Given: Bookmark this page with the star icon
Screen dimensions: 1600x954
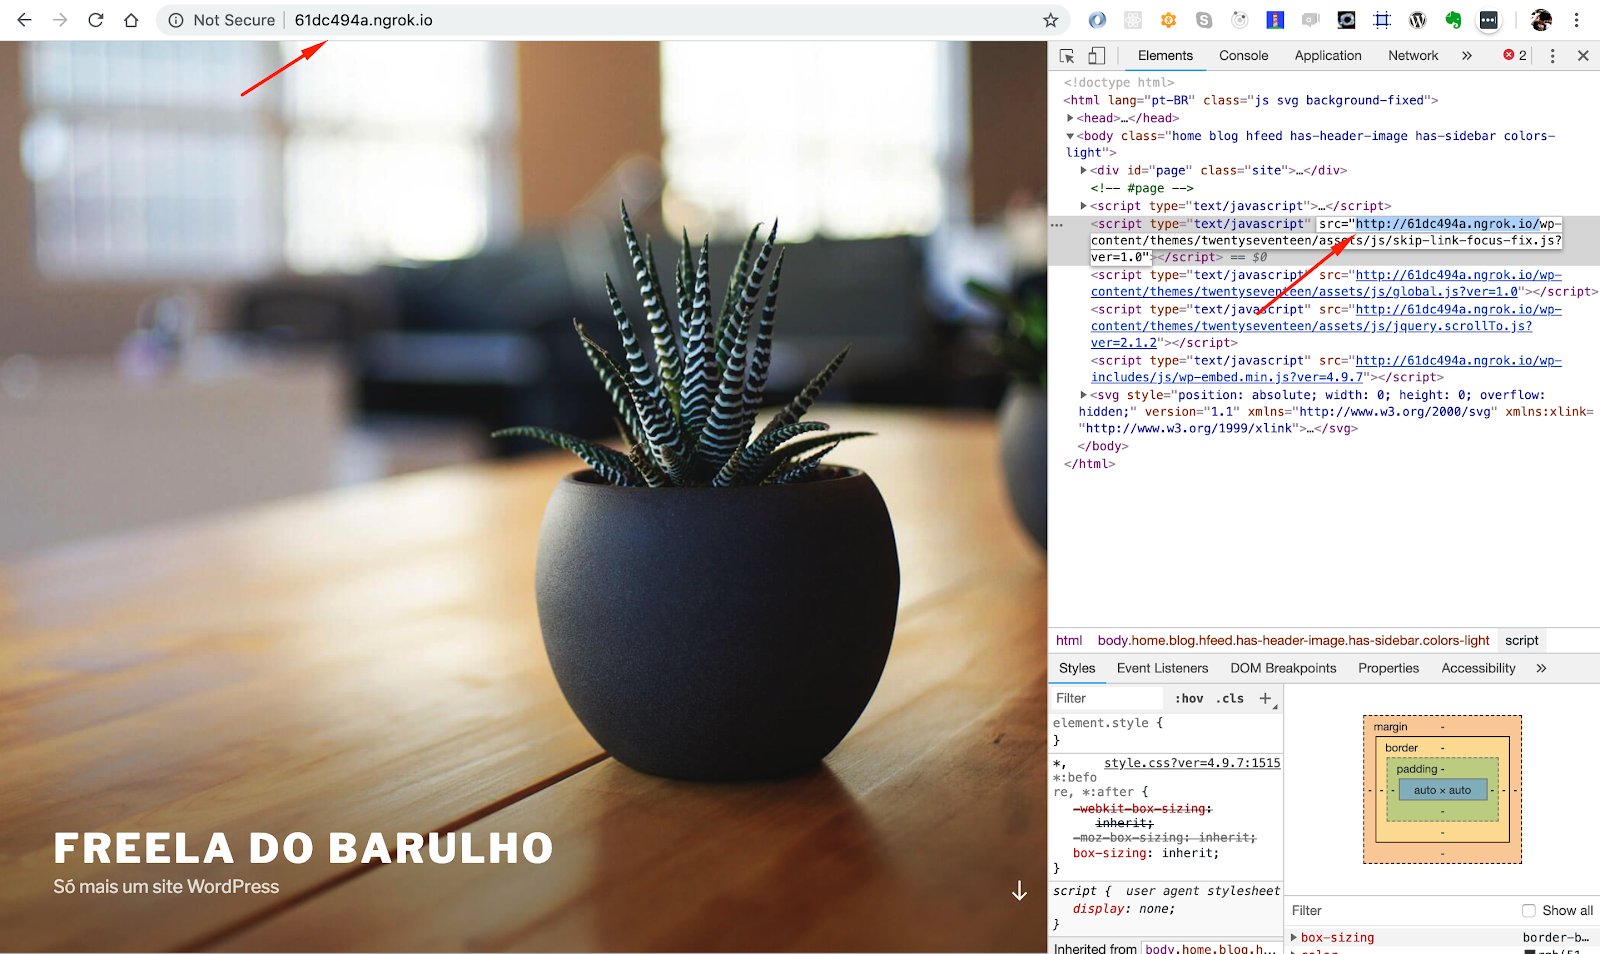Looking at the screenshot, I should pos(1050,20).
